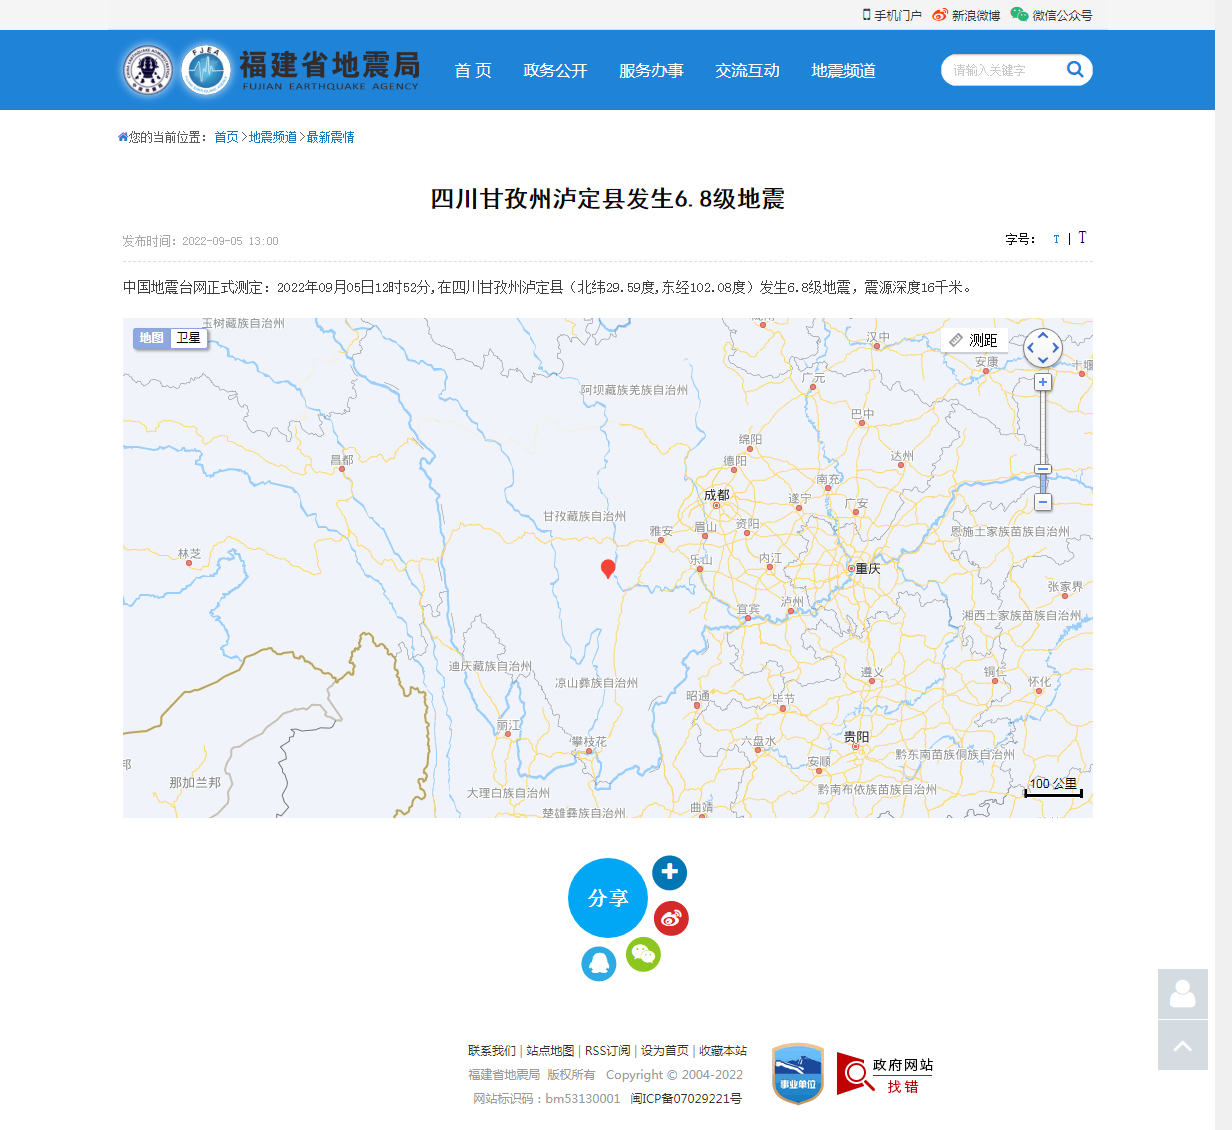Switch map to 卫星 satellite view
The image size is (1232, 1130).
click(188, 338)
